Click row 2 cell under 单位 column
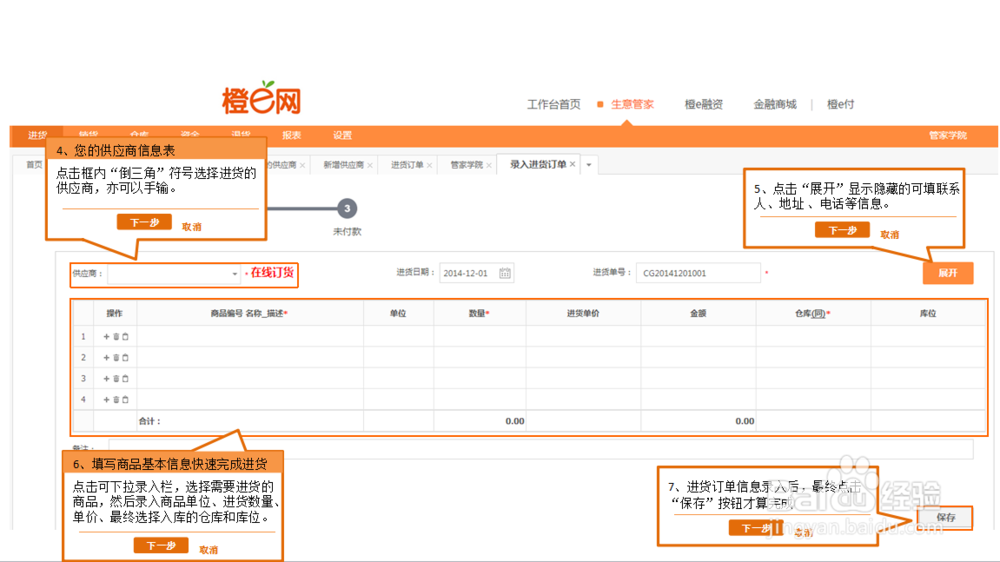 (x=399, y=357)
